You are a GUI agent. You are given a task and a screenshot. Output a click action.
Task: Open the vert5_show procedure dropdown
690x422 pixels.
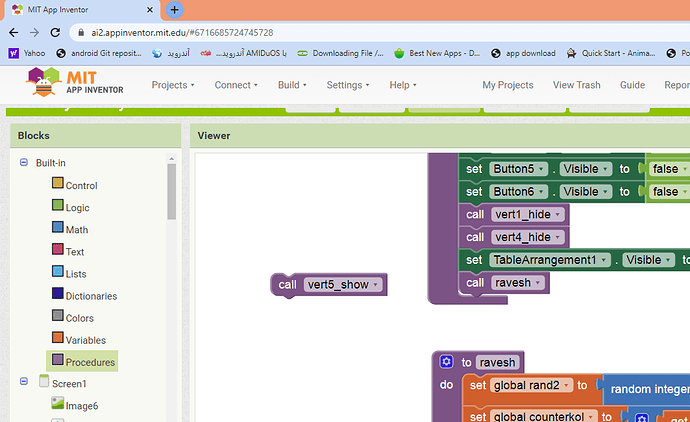click(x=376, y=285)
